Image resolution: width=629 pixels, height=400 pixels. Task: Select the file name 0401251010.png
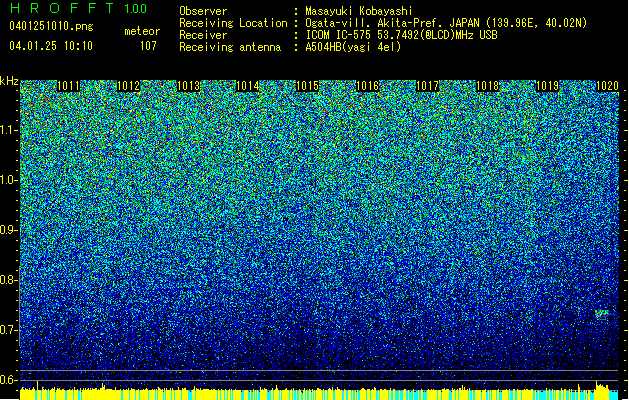tap(51, 26)
